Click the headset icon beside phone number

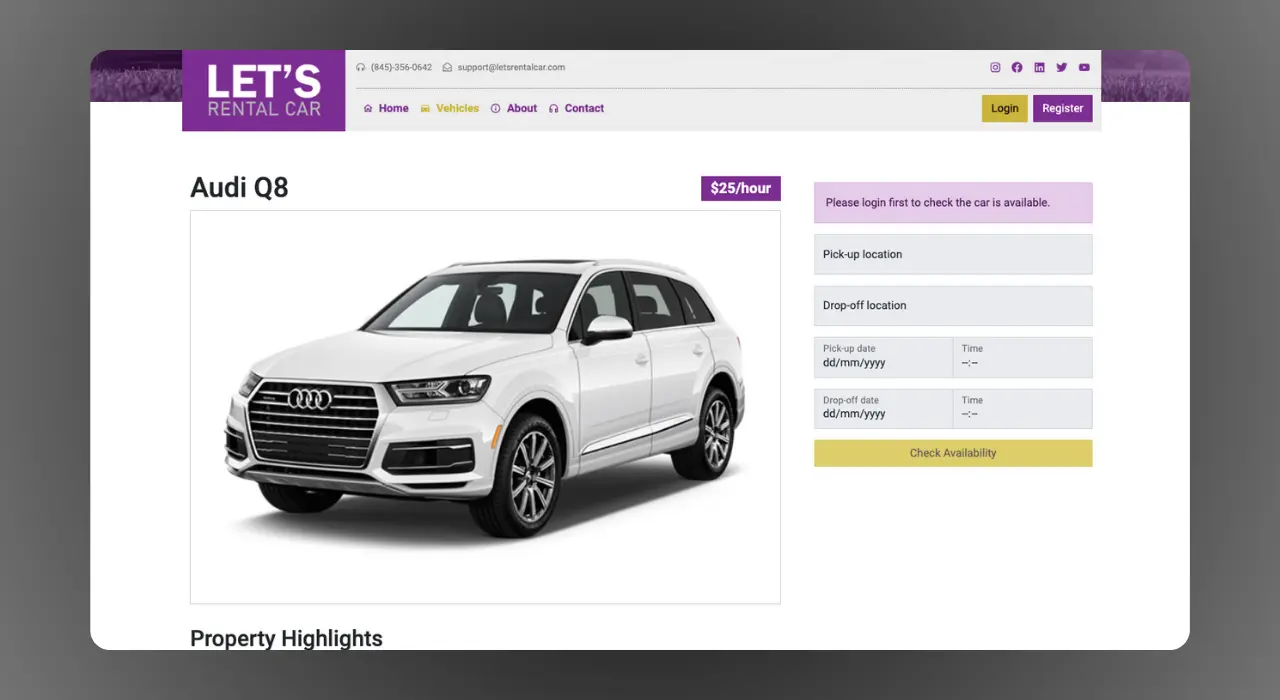tap(361, 68)
